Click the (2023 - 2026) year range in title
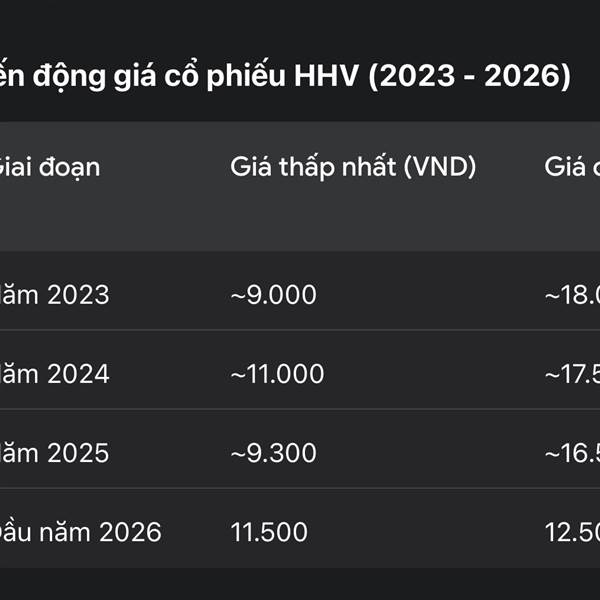This screenshot has width=600, height=600. 469,78
